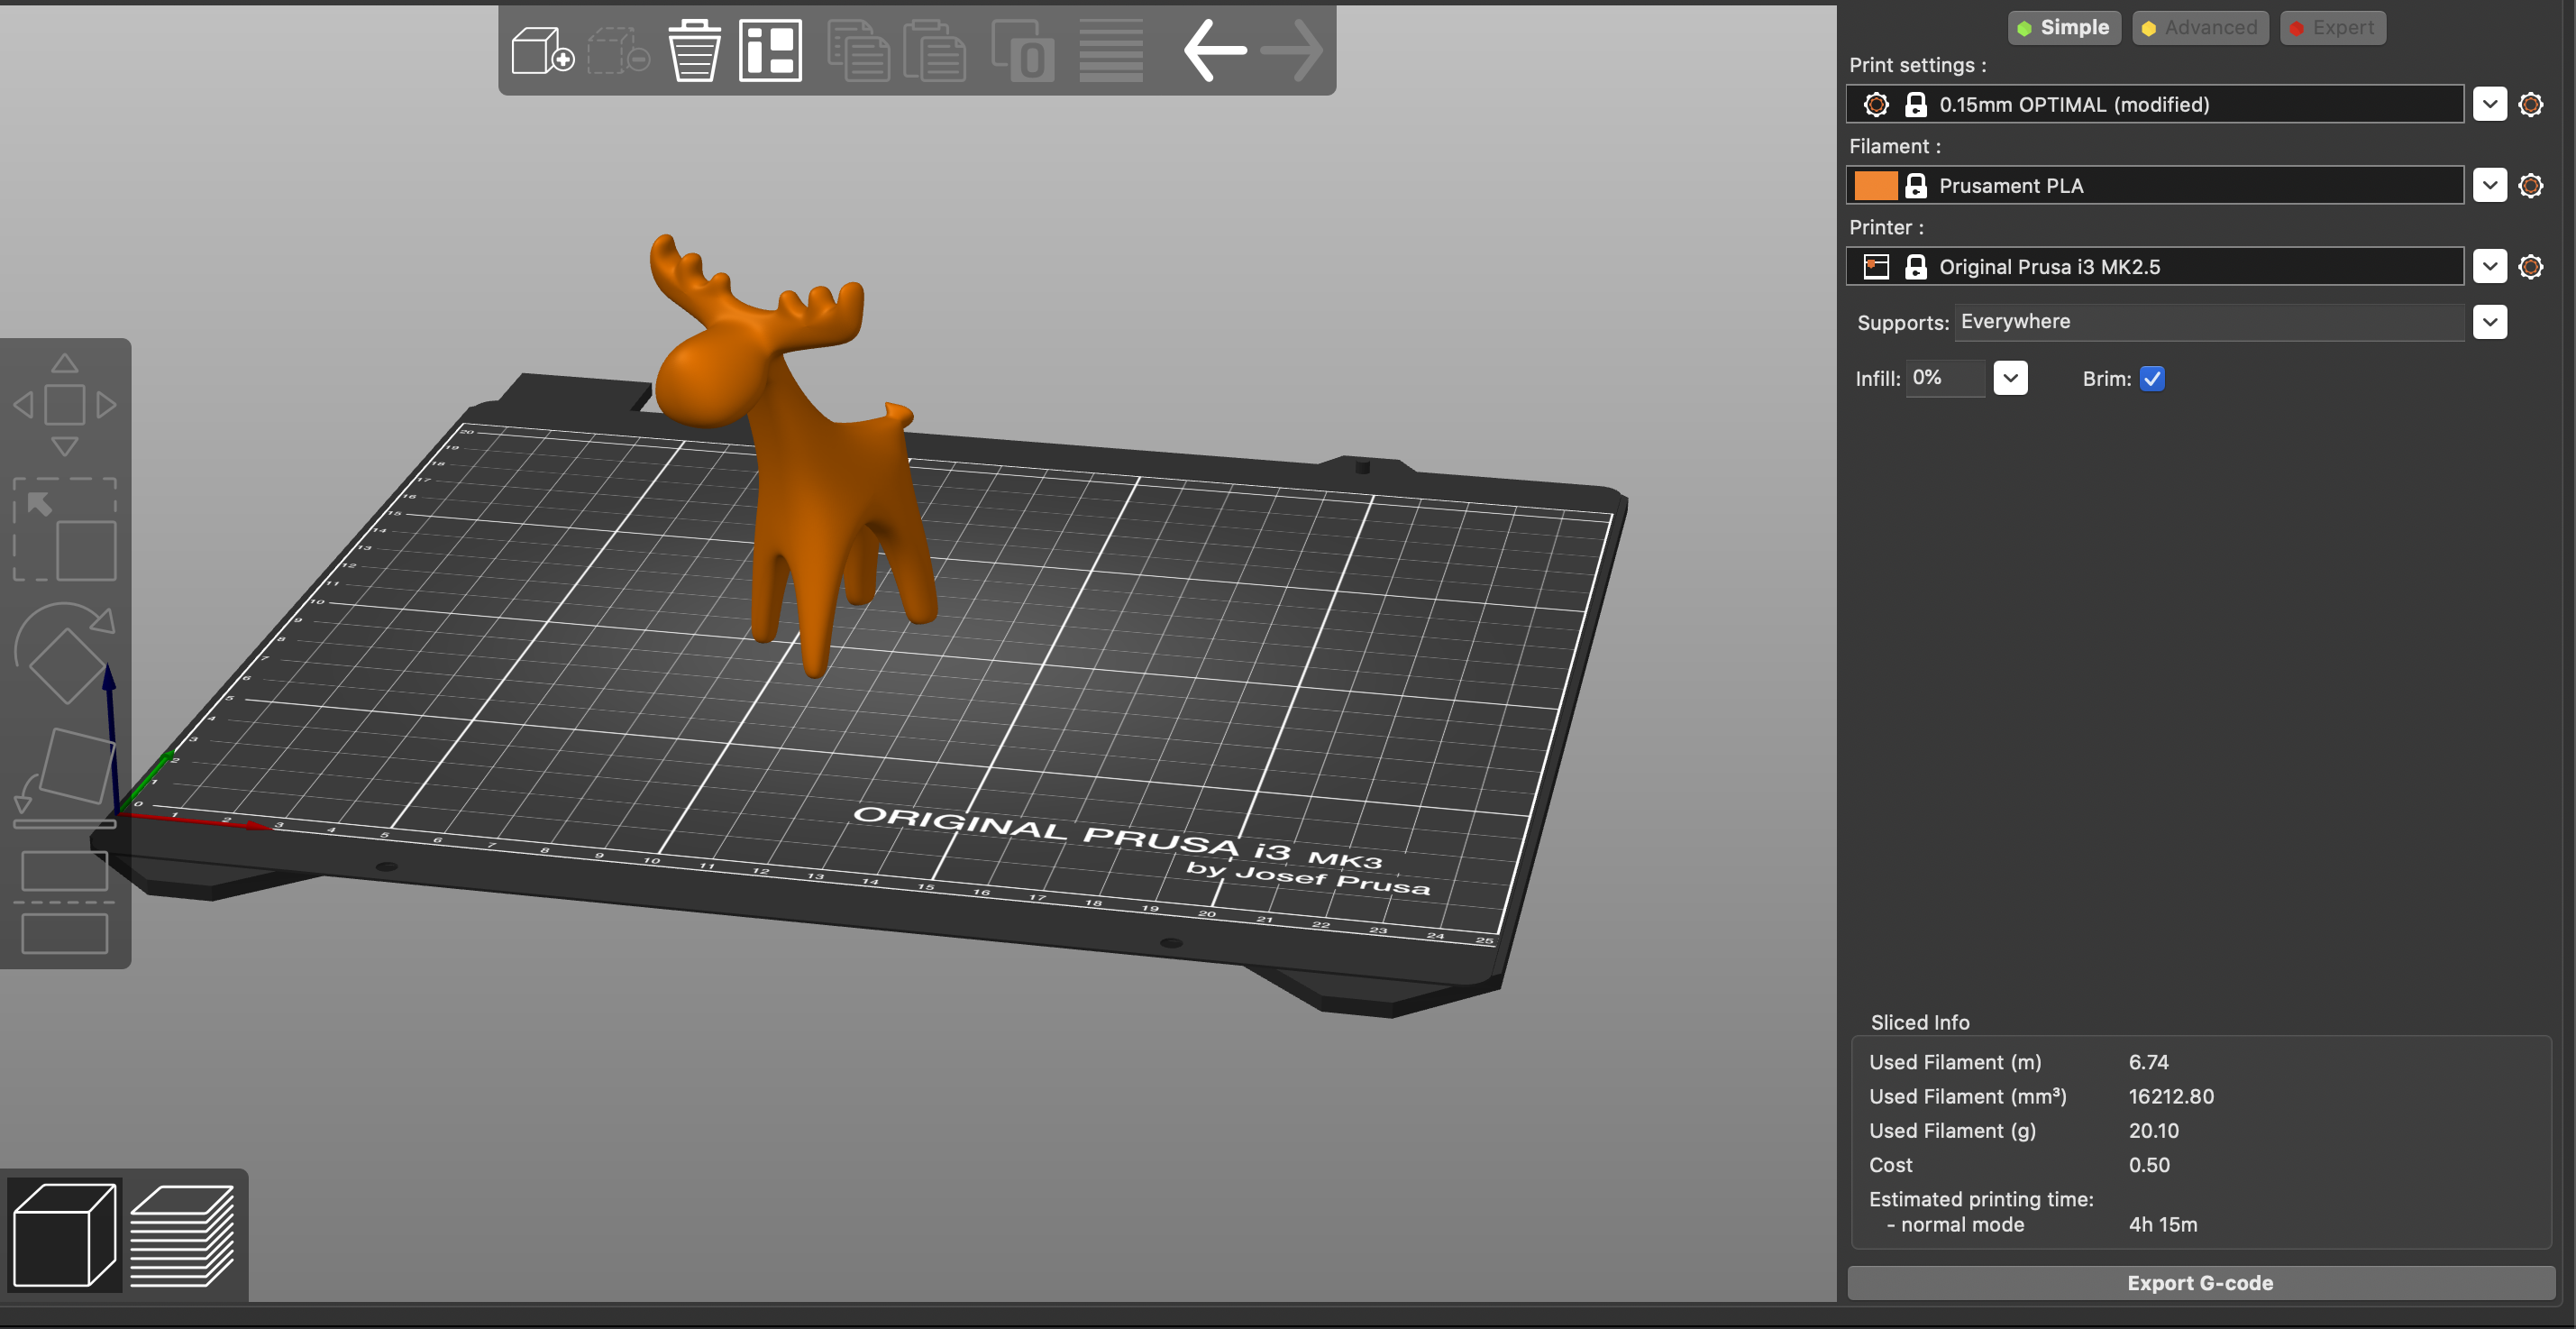Viewport: 2576px width, 1329px height.
Task: Select the Cut tool in left toolbar
Action: pos(65,902)
